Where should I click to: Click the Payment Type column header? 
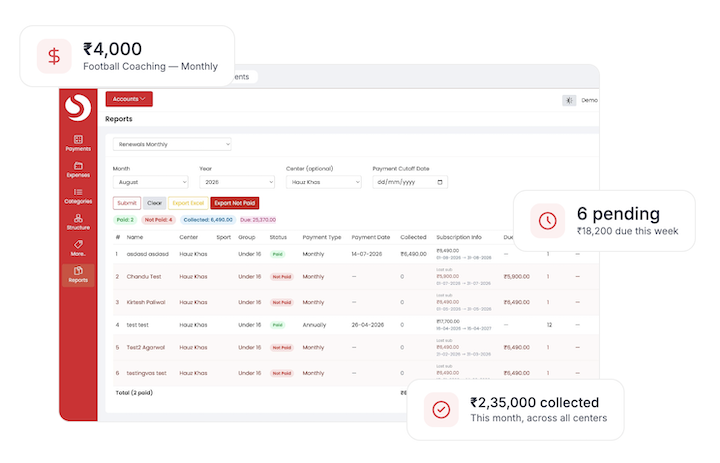pos(322,237)
